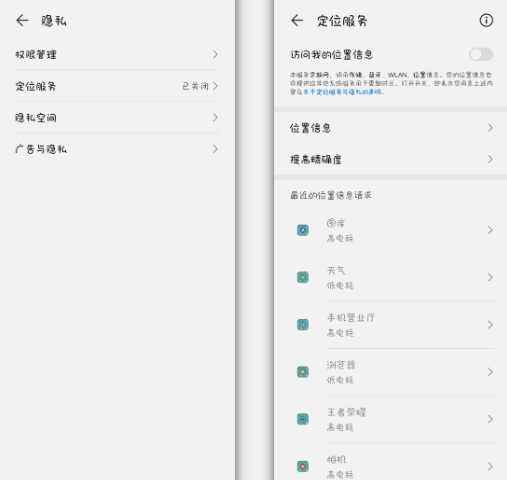
Task: Select the 图库 高电耗 list row
Action: [391, 230]
